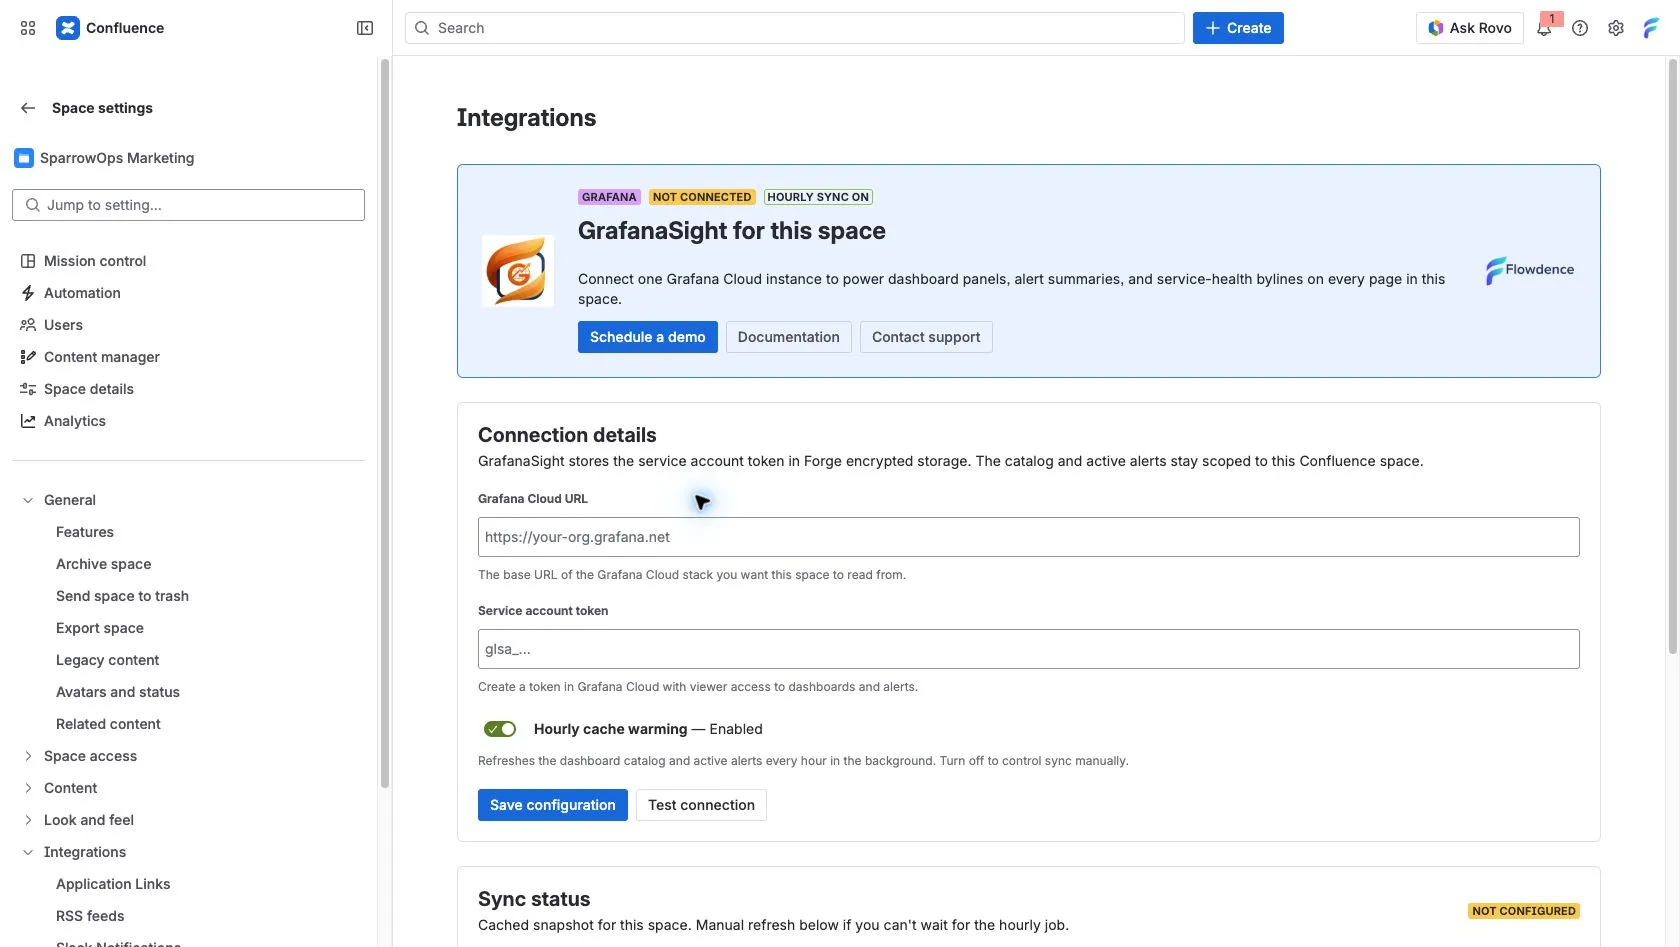Click the Connection details heading
This screenshot has height=947, width=1680.
(567, 435)
